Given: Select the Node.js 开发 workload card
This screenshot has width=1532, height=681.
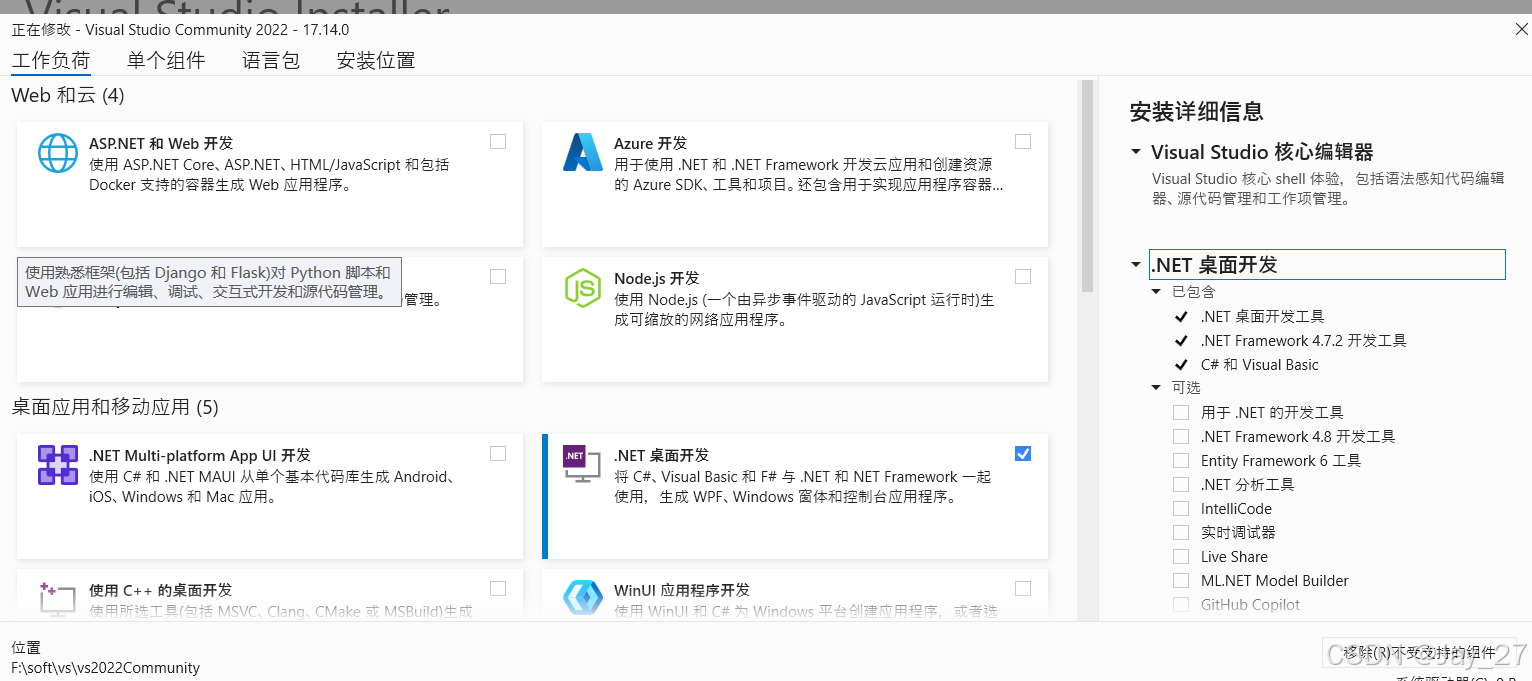Looking at the screenshot, I should point(795,319).
